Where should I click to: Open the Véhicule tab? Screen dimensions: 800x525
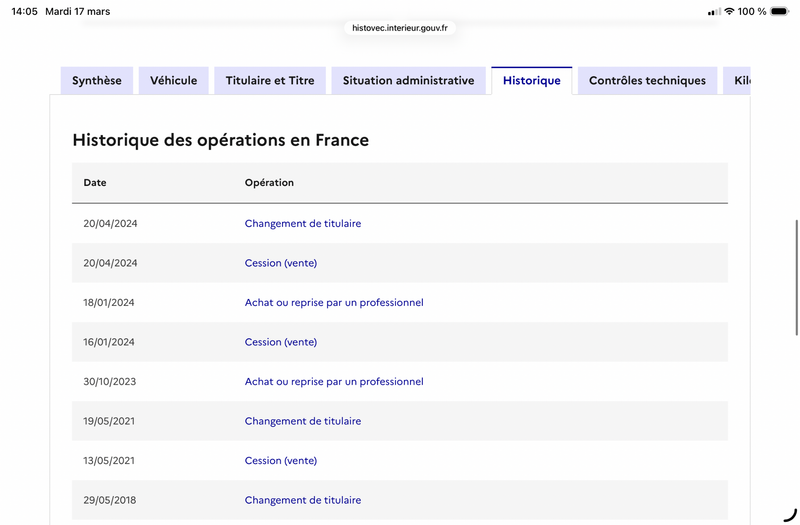(174, 81)
